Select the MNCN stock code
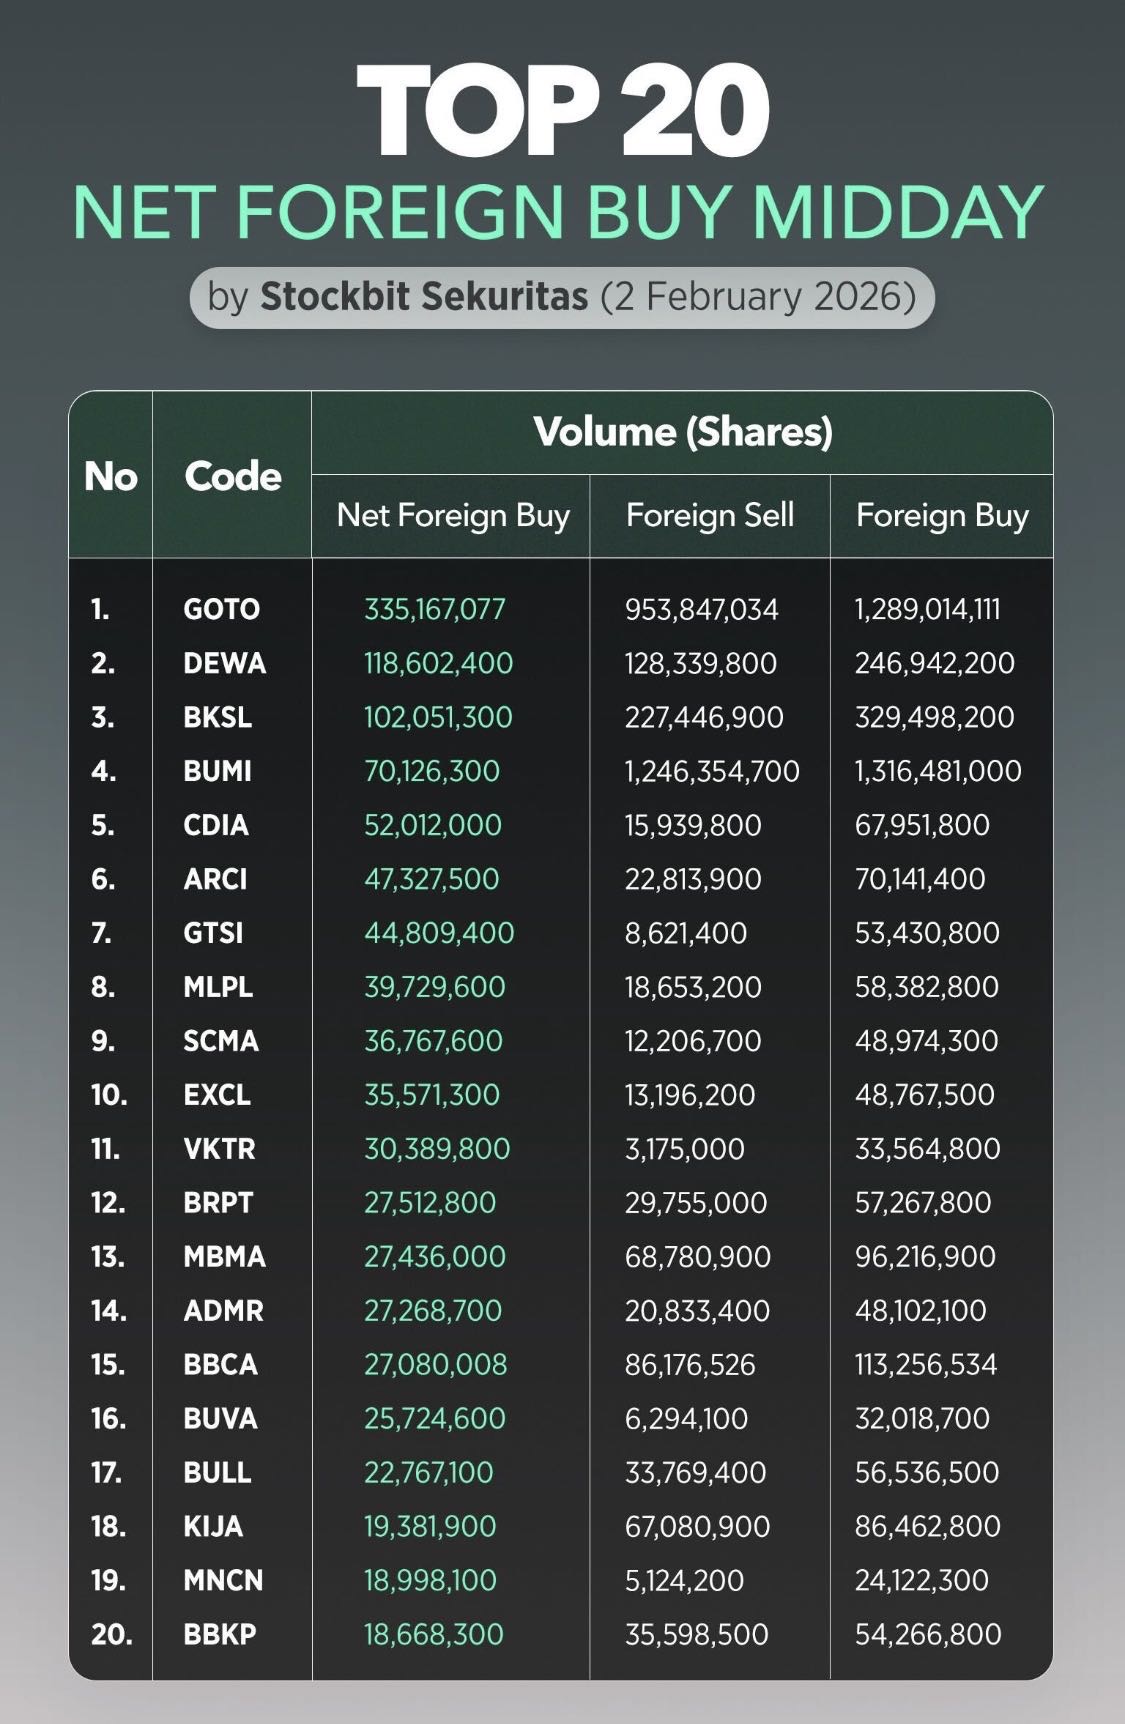 [x=223, y=1581]
